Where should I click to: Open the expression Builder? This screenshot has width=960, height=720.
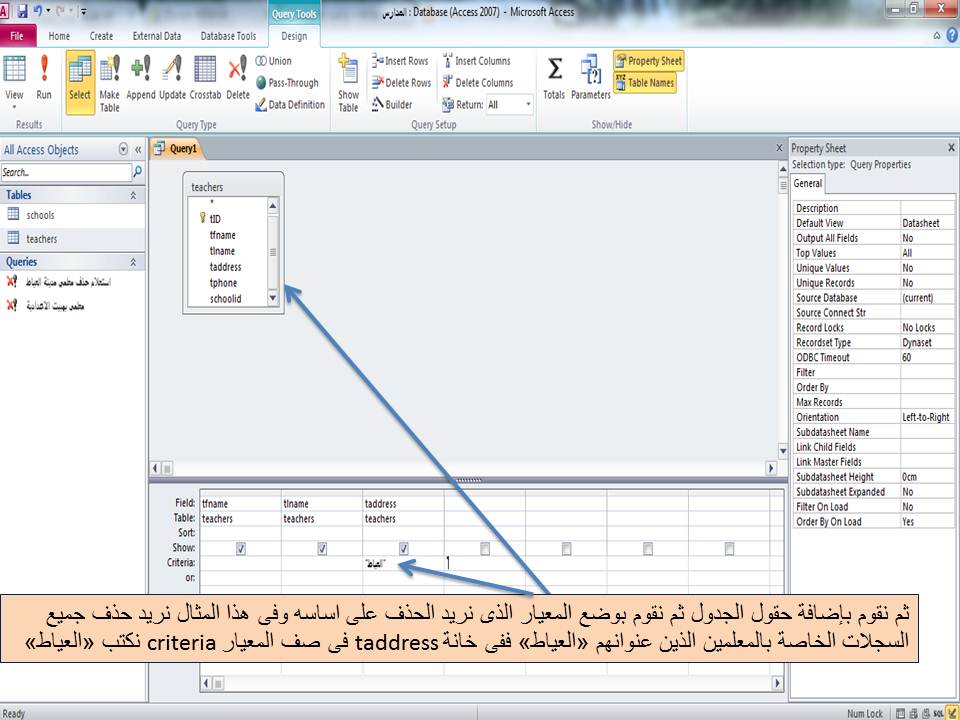point(392,105)
